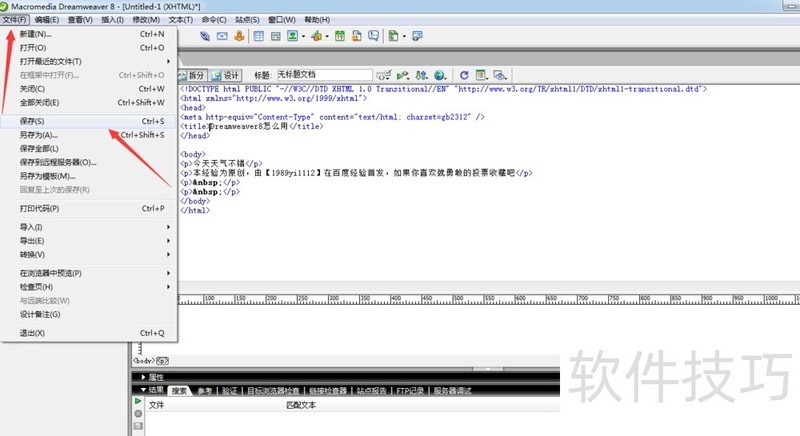Choose 保存(S) from File menu
Image resolution: width=800 pixels, height=436 pixels.
coord(89,121)
